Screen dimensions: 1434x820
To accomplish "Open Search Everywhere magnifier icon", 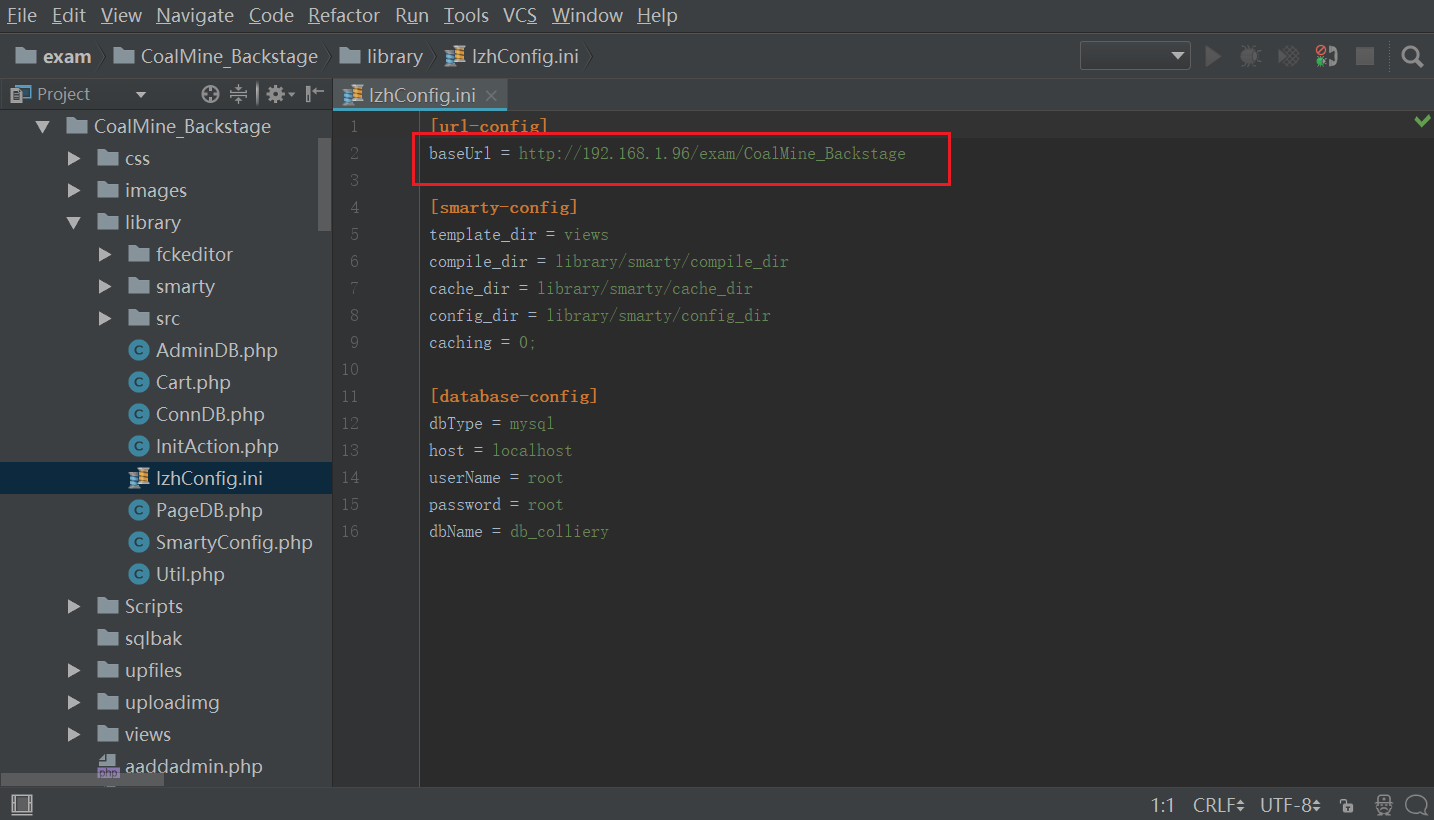I will 1412,56.
